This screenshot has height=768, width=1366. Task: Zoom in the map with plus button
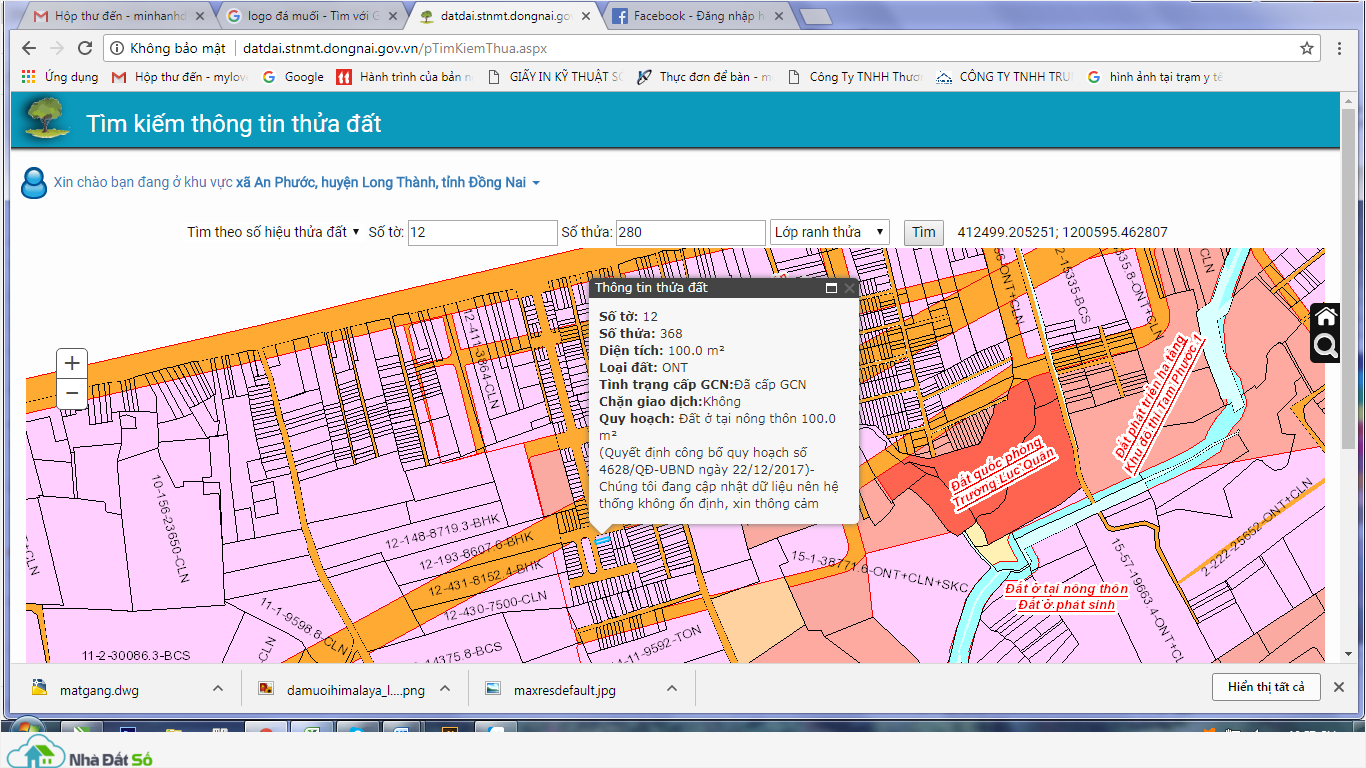coord(72,363)
